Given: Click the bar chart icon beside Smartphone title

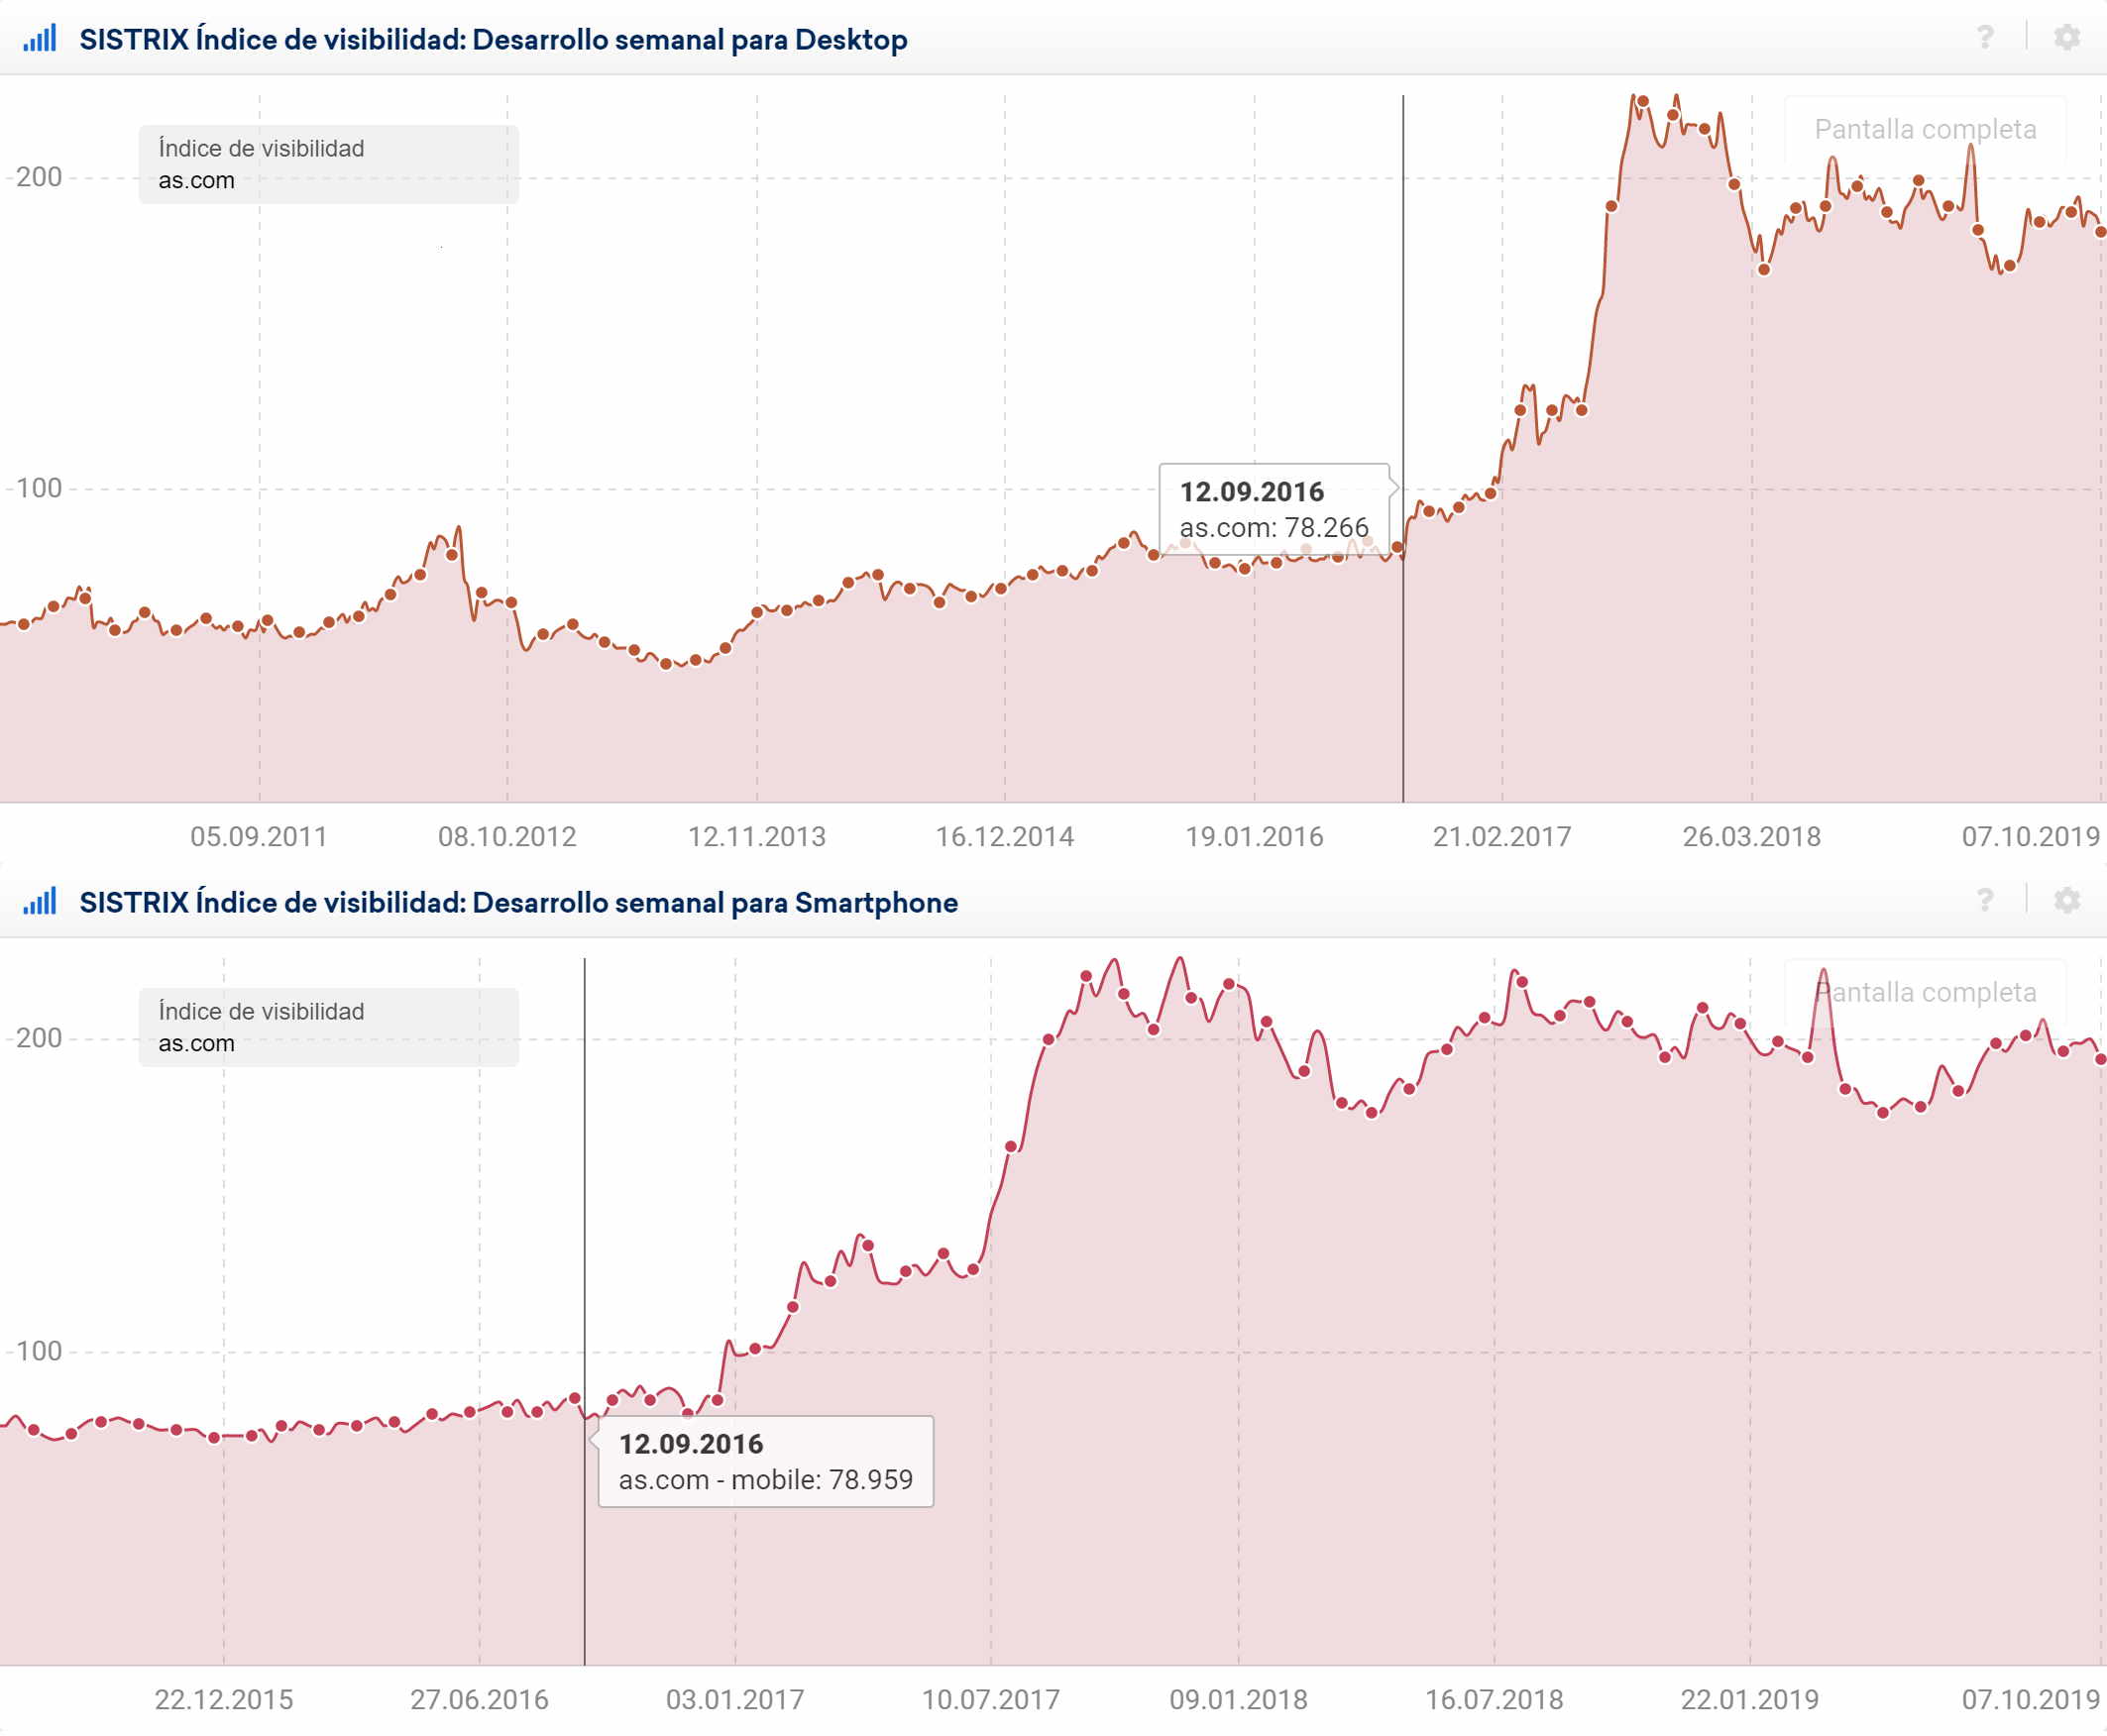Looking at the screenshot, I should tap(40, 902).
